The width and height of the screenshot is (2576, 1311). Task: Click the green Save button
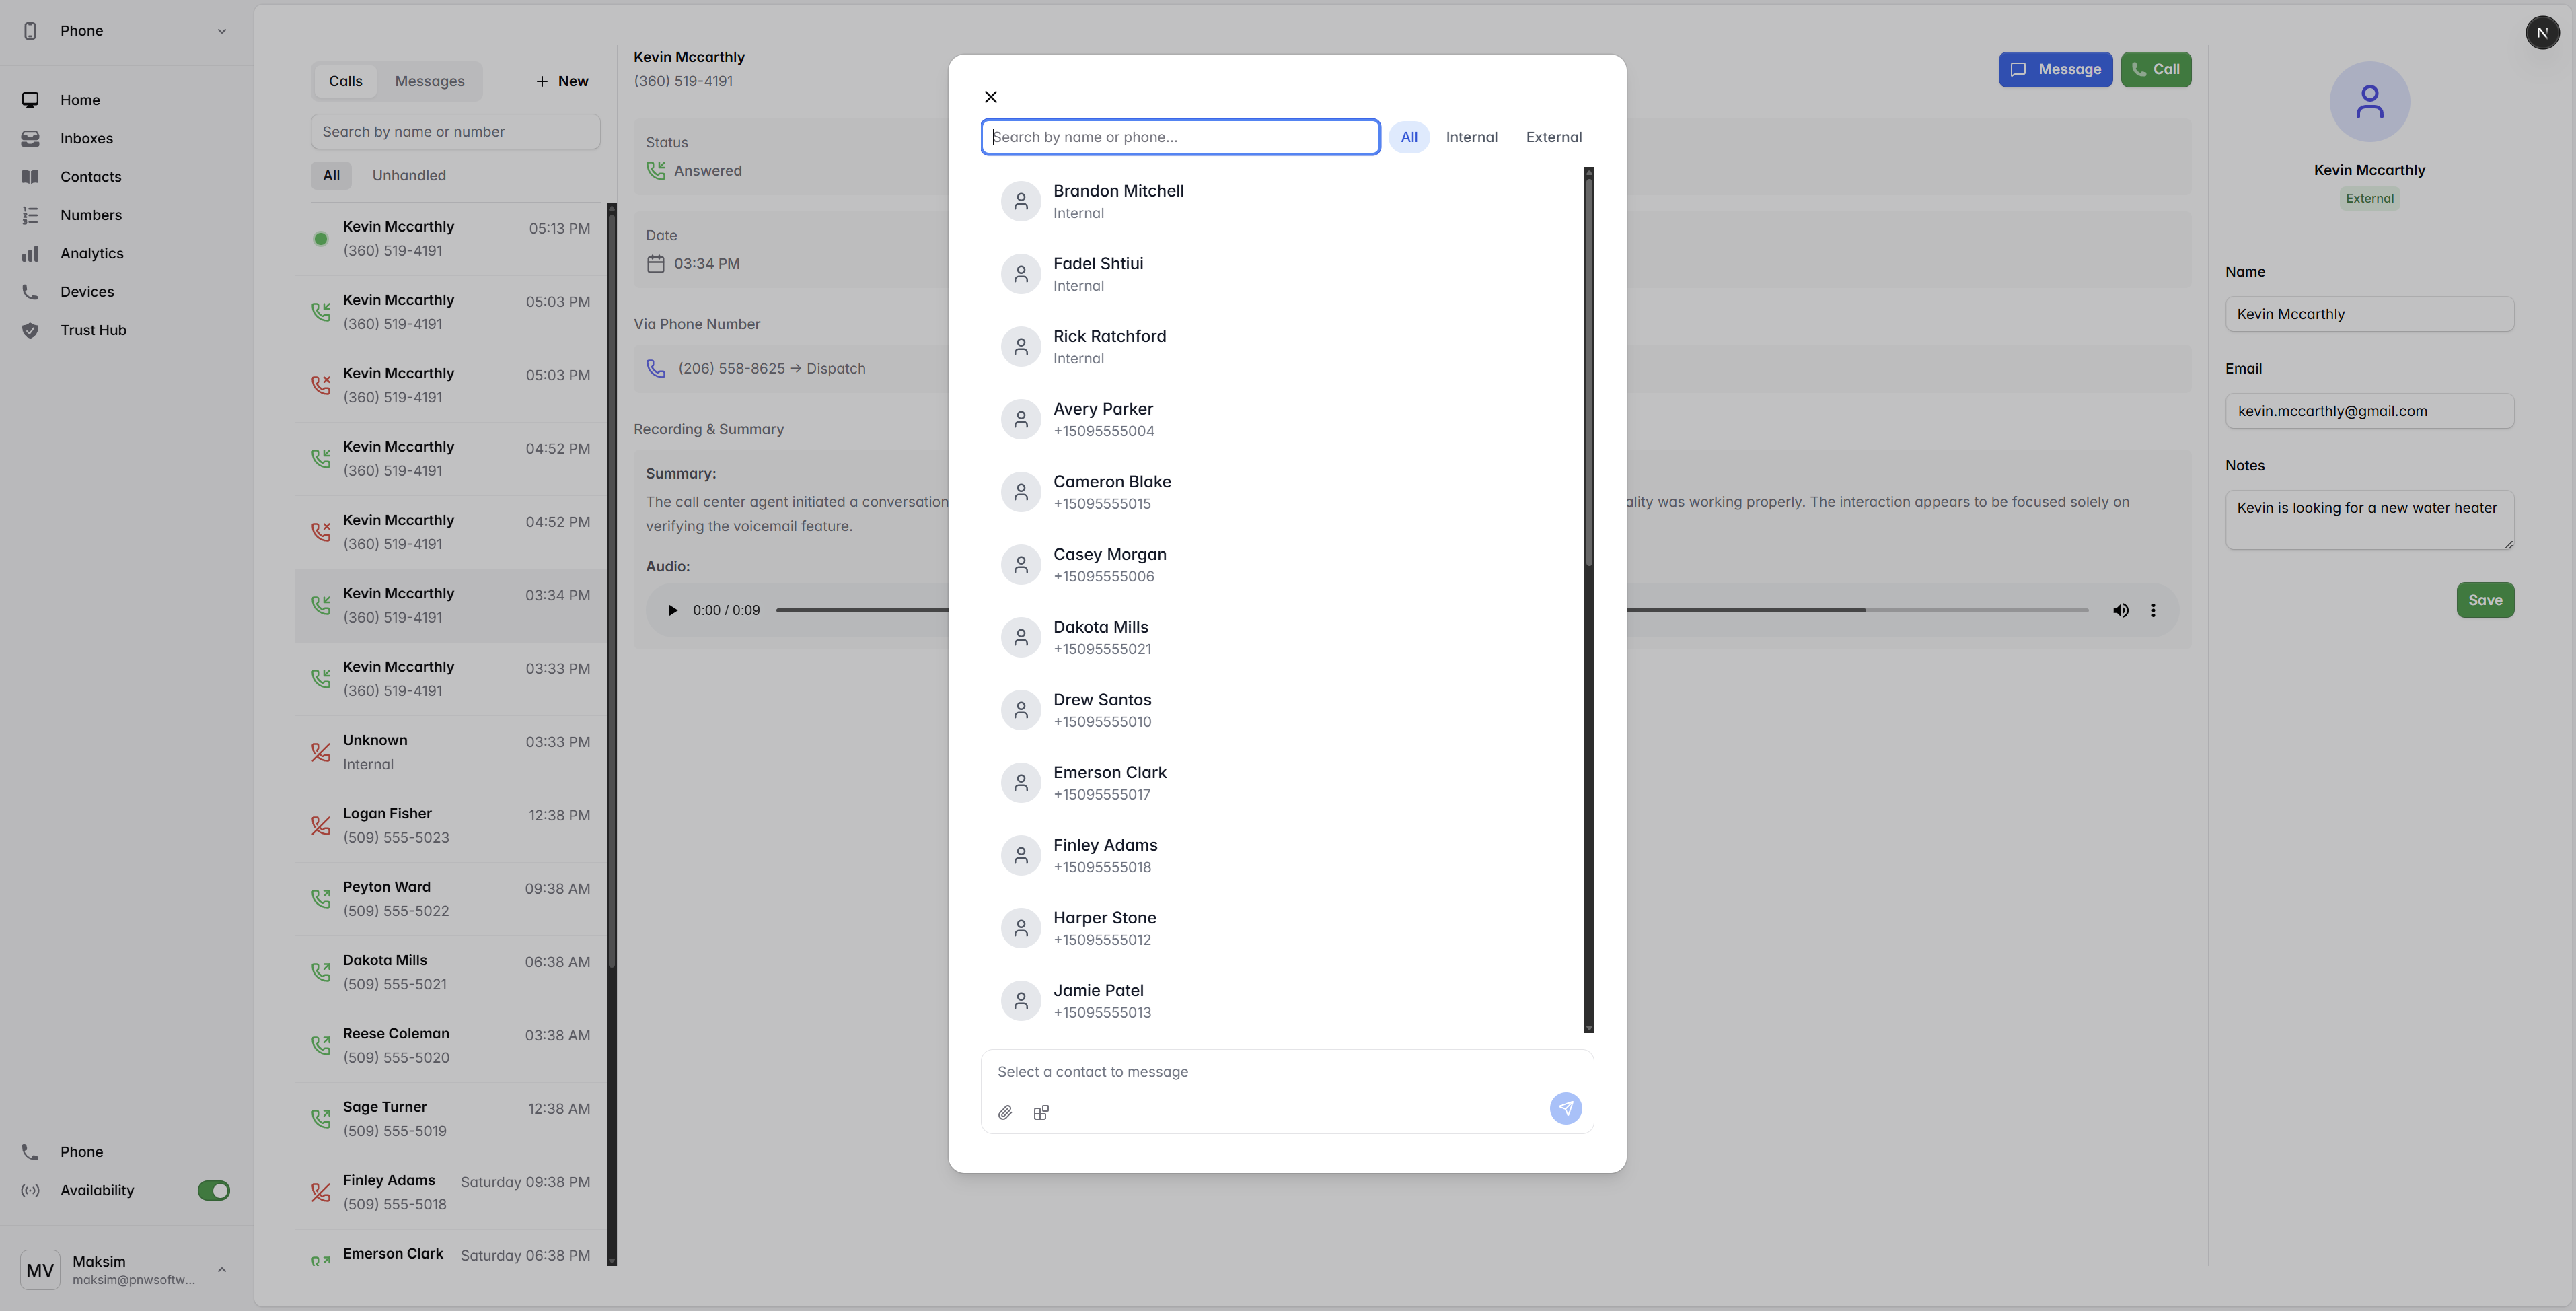(x=2485, y=600)
